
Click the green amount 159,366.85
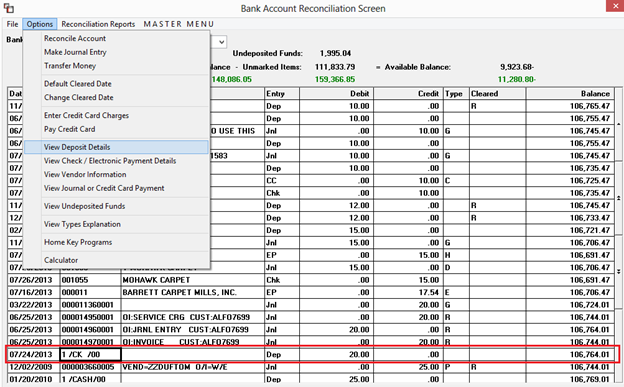tap(335, 79)
